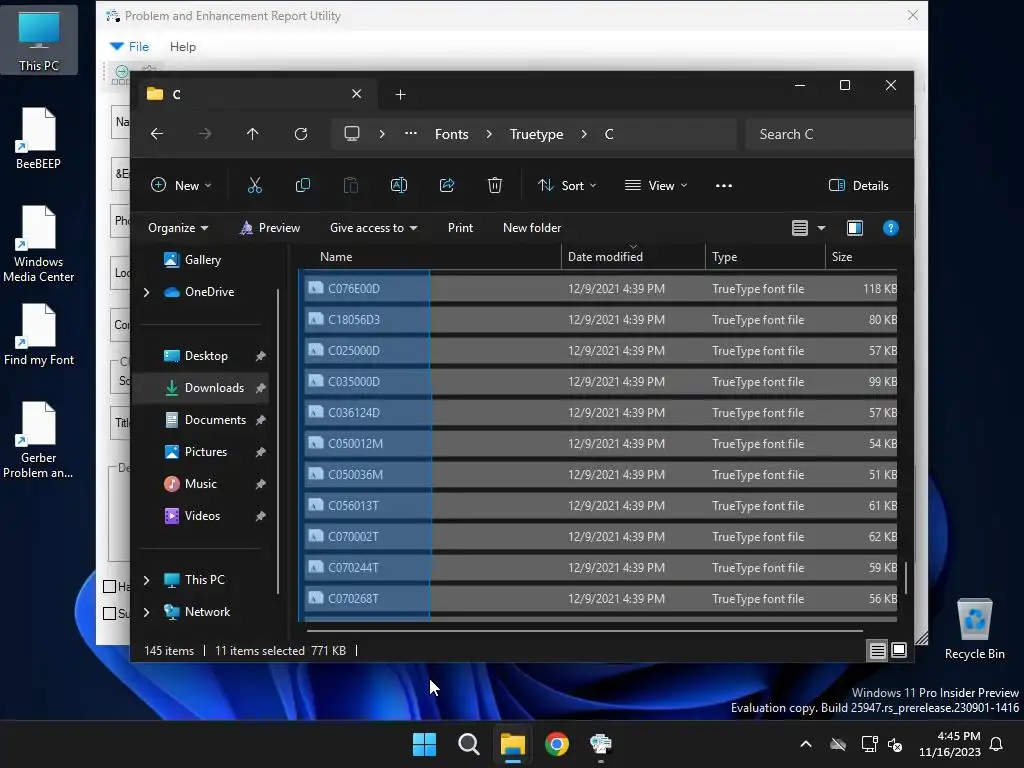Click the Copy icon in toolbar
The height and width of the screenshot is (768, 1024).
[302, 185]
